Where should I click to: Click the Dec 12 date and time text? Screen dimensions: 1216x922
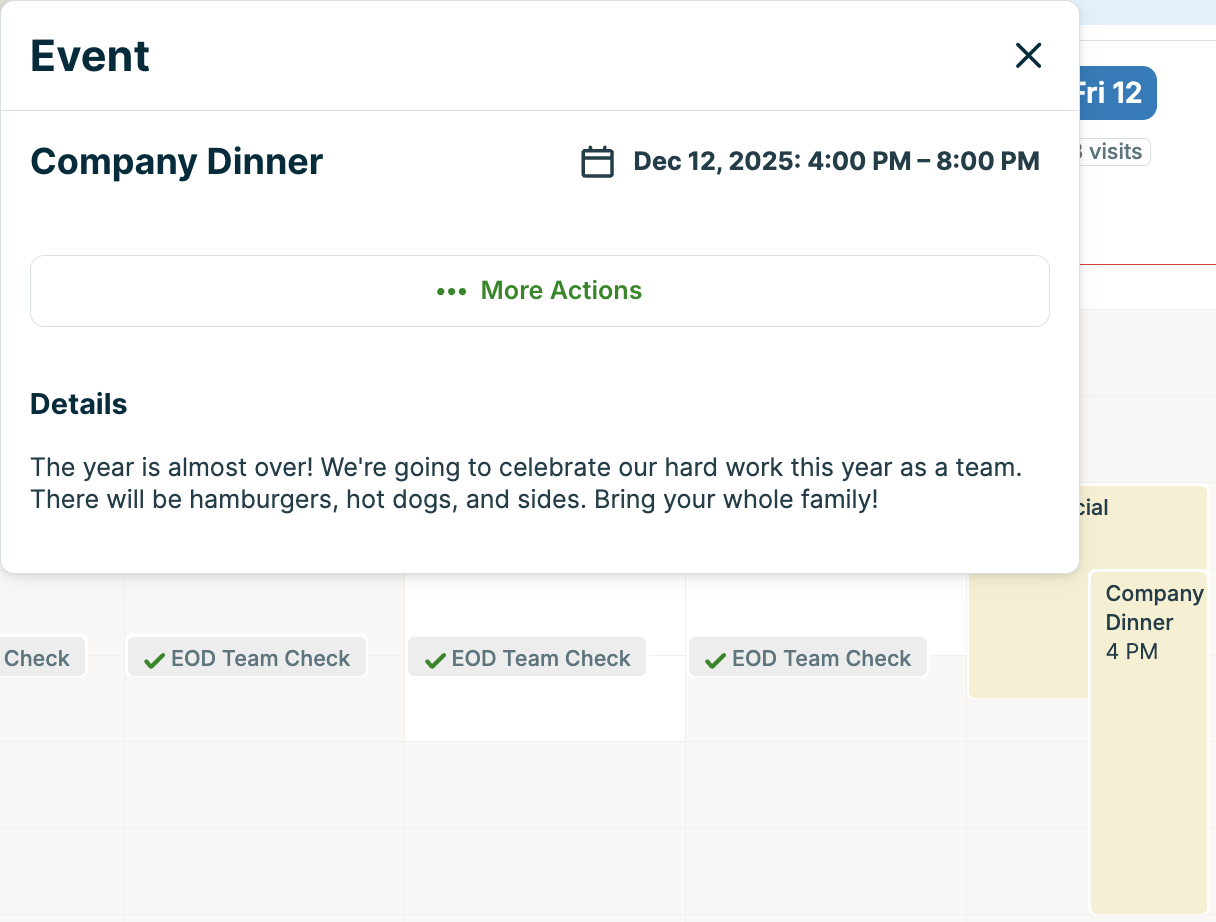[x=835, y=161]
